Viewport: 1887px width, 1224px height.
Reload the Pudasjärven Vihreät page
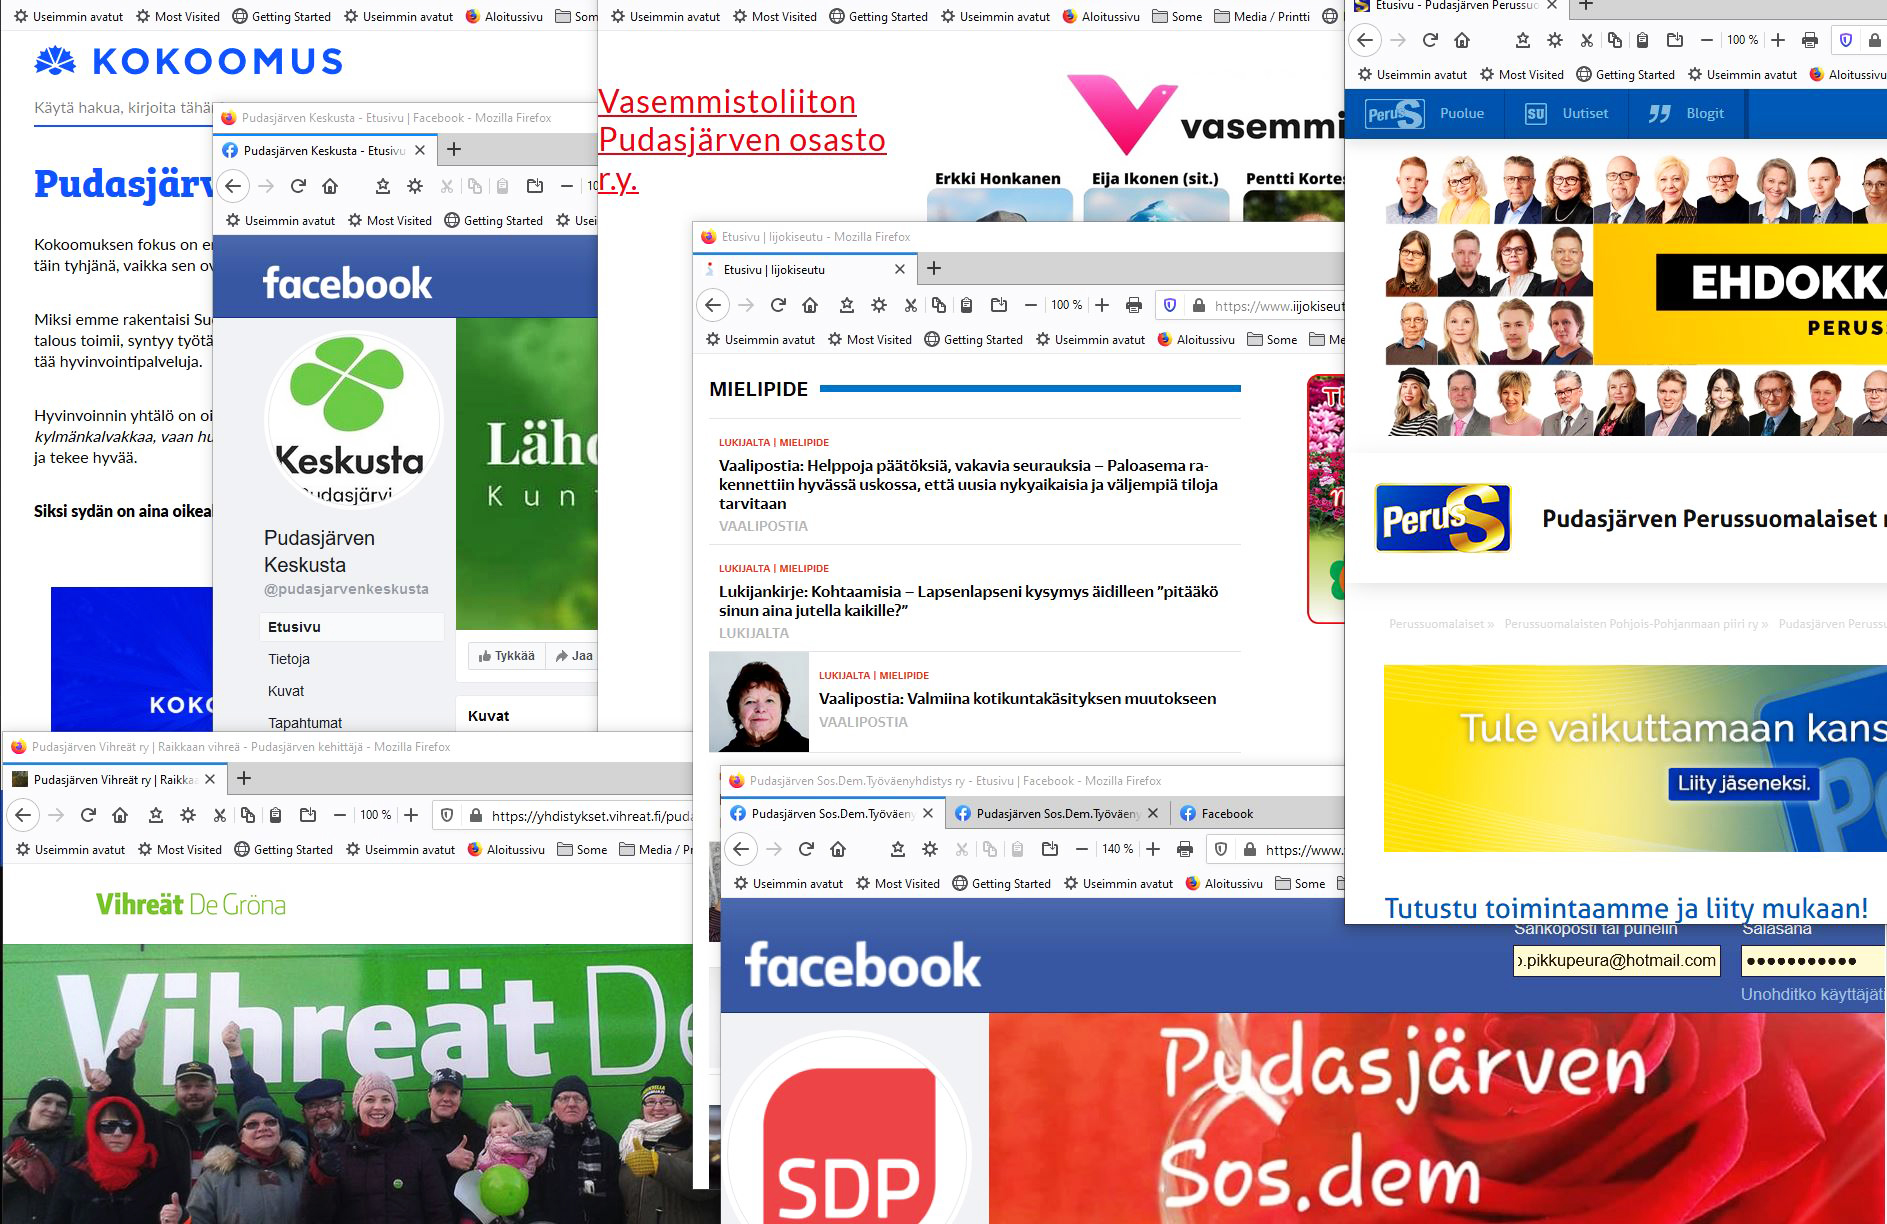click(88, 815)
